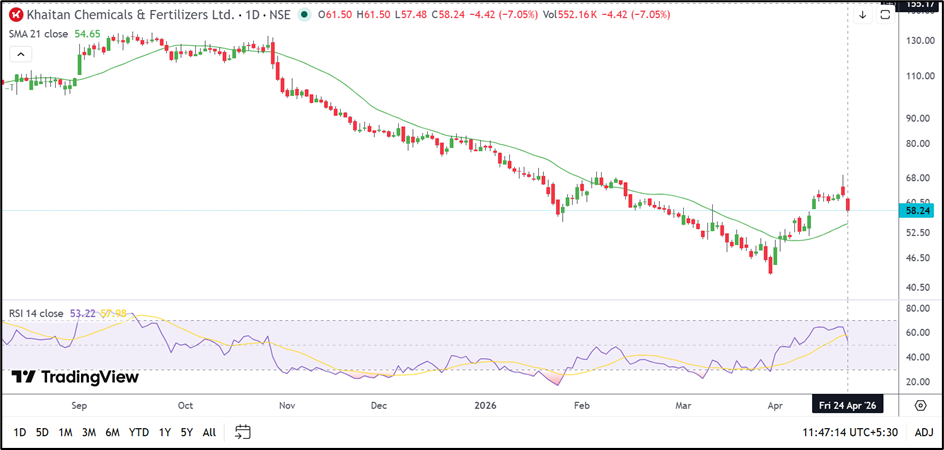The height and width of the screenshot is (450, 944).
Task: Open the Go to date calendar icon
Action: (x=243, y=432)
